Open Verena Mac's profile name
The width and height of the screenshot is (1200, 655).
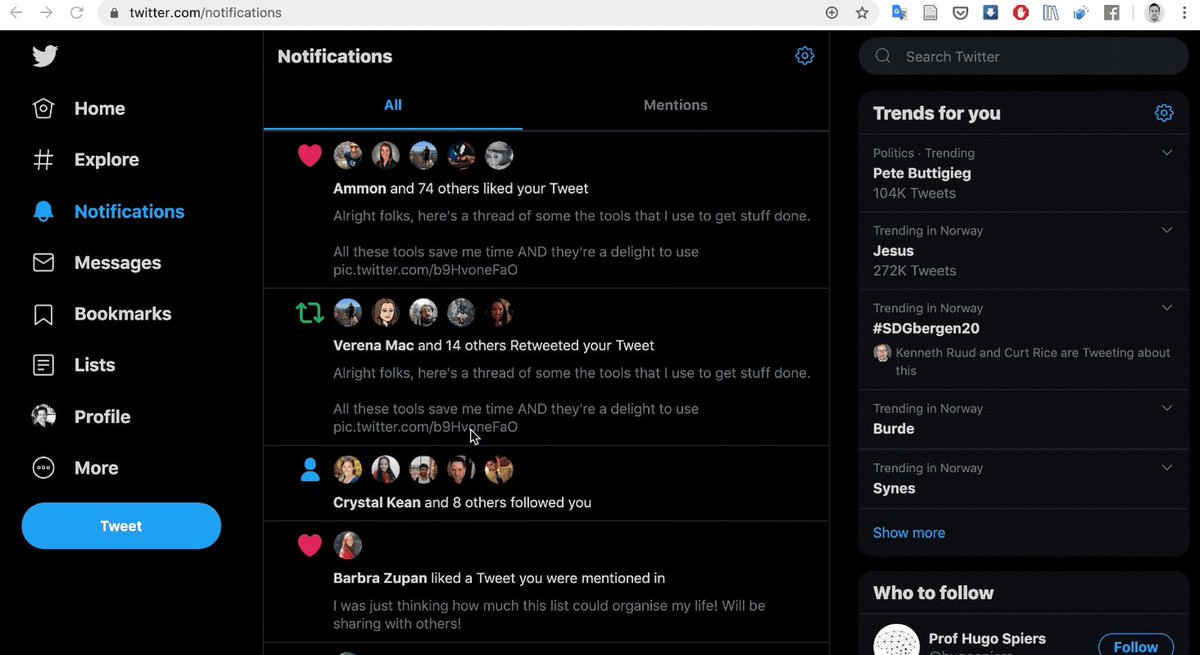(x=373, y=345)
